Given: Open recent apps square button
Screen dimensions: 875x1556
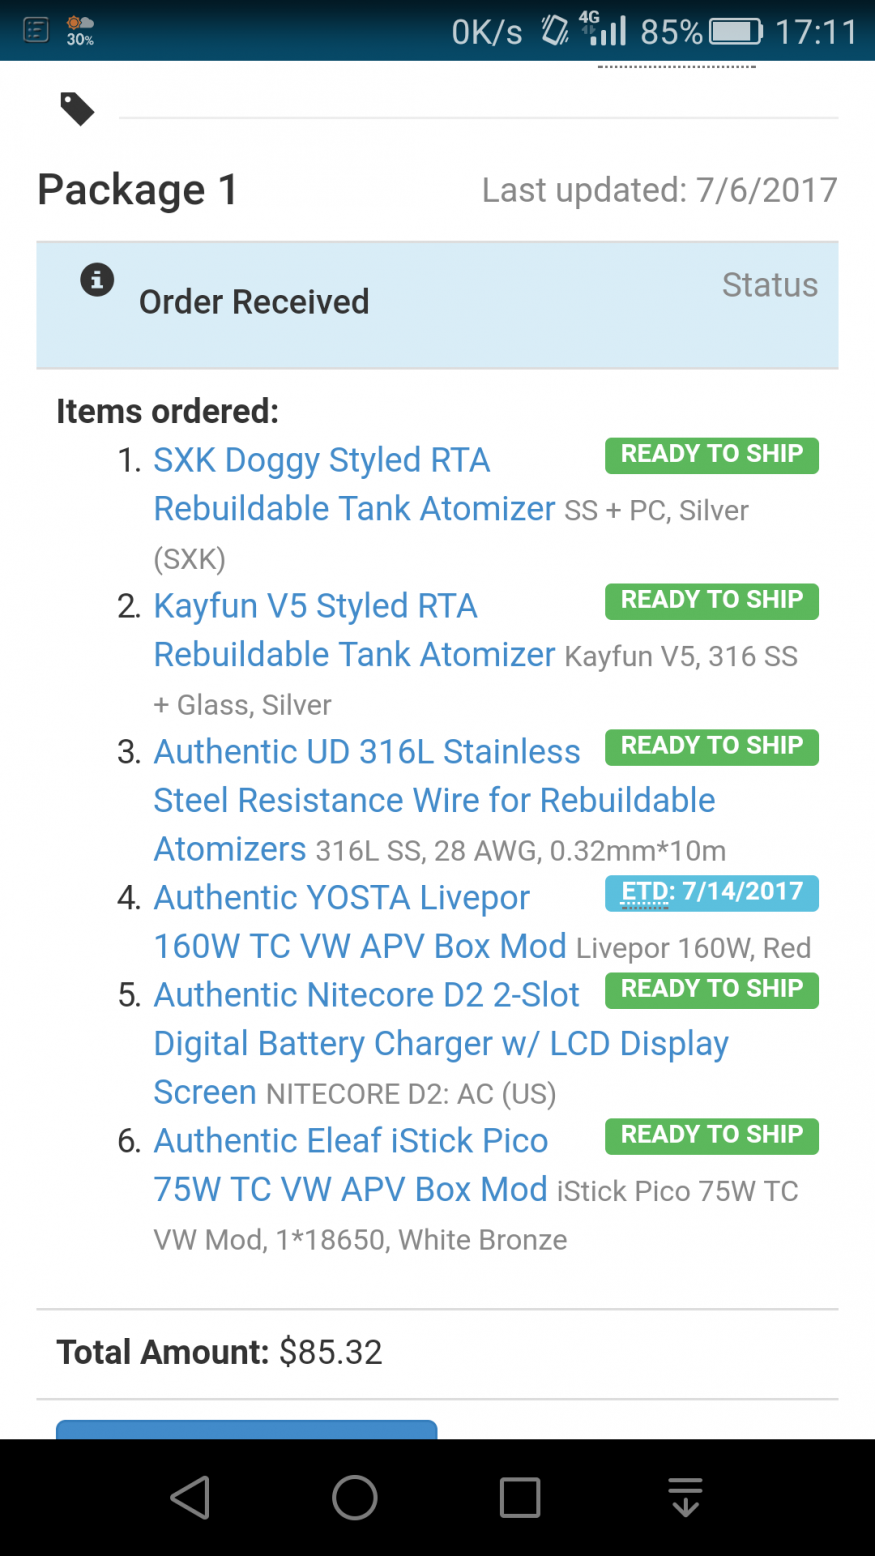Looking at the screenshot, I should [520, 1498].
